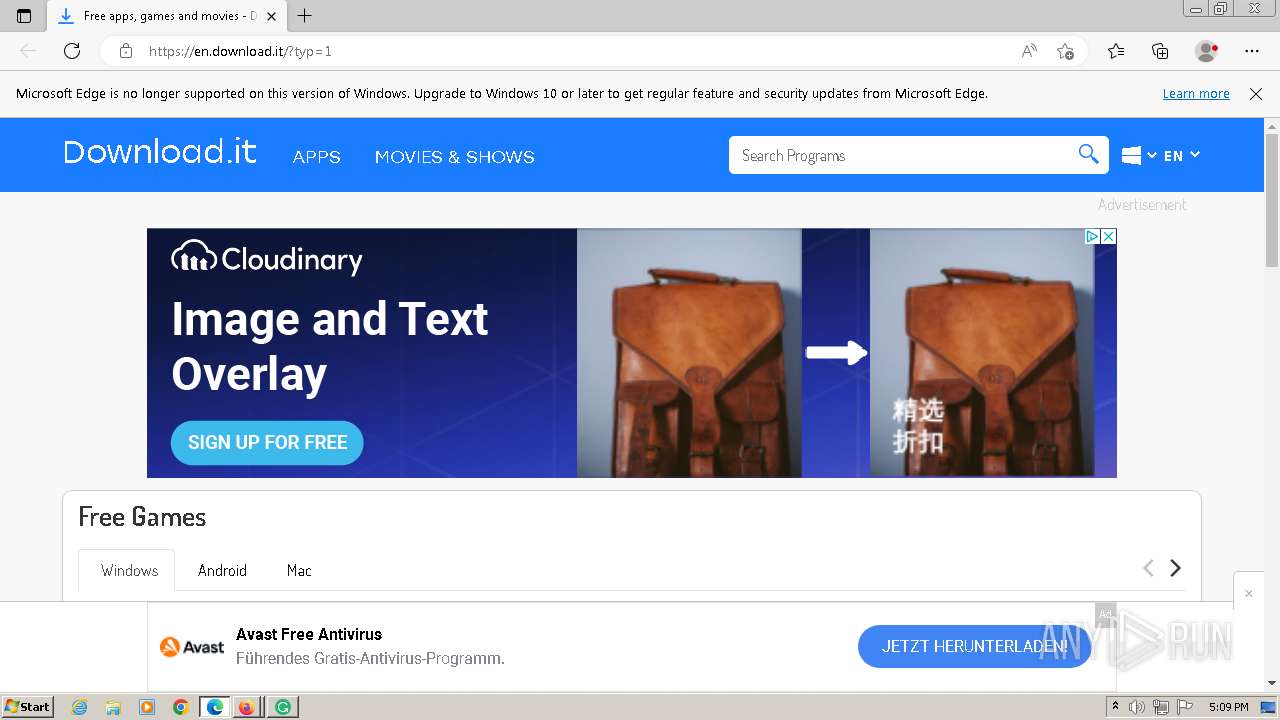Click the Free Games heading
This screenshot has height=720, width=1280.
[x=142, y=517]
